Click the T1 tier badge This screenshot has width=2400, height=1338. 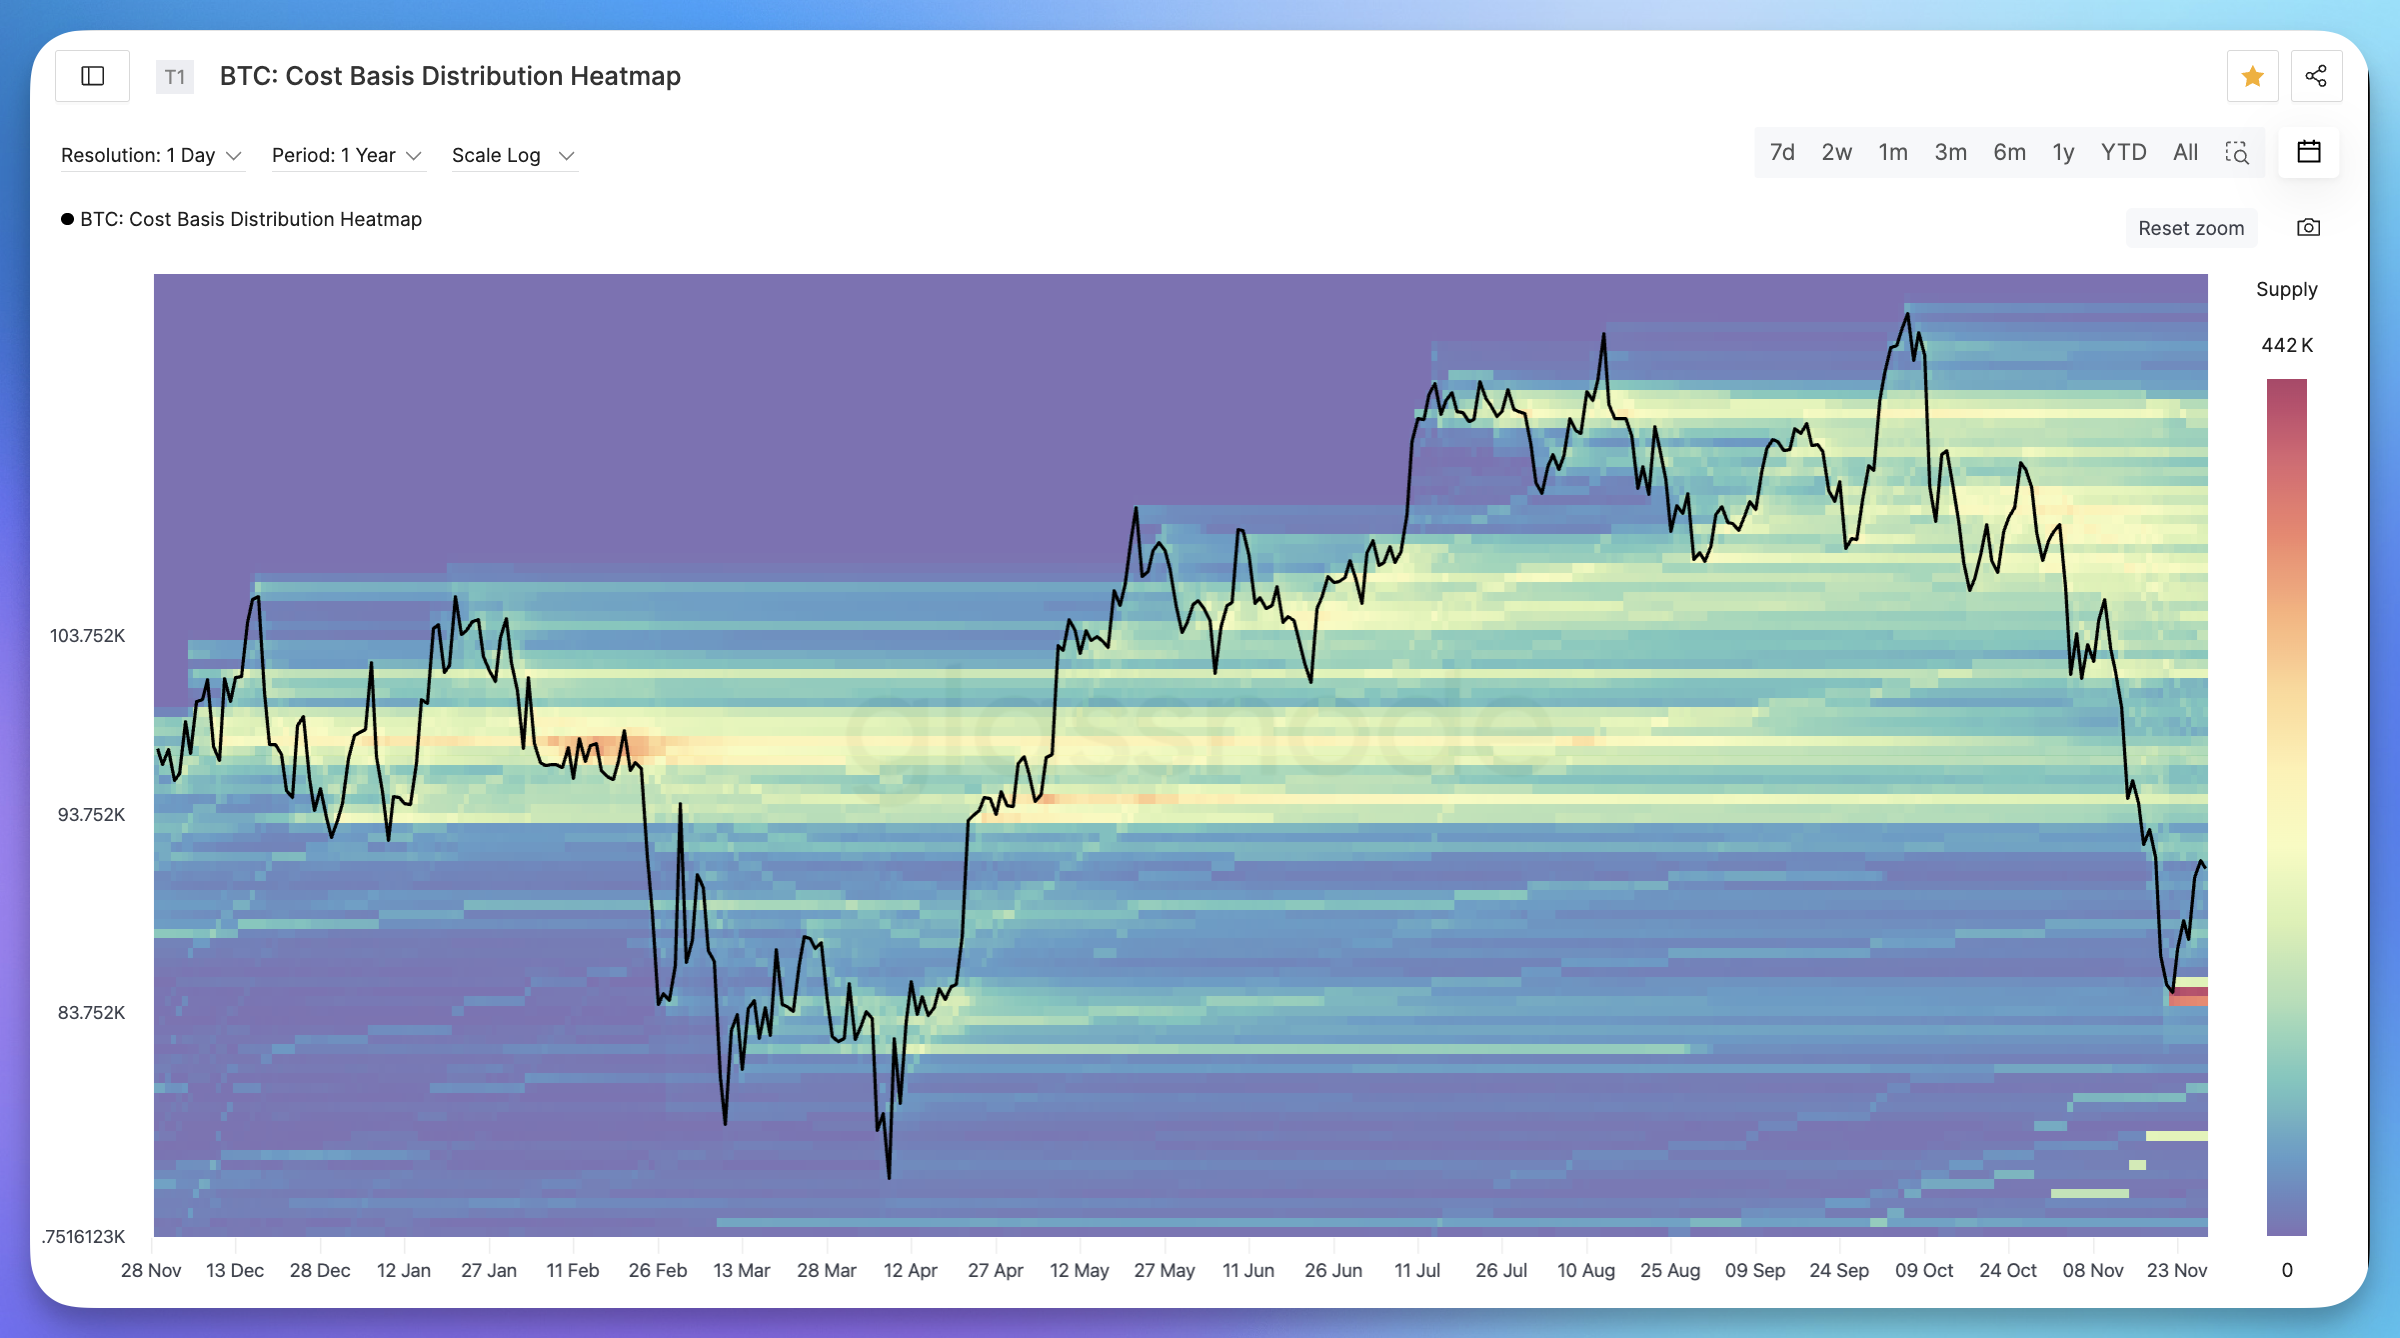pyautogui.click(x=174, y=77)
